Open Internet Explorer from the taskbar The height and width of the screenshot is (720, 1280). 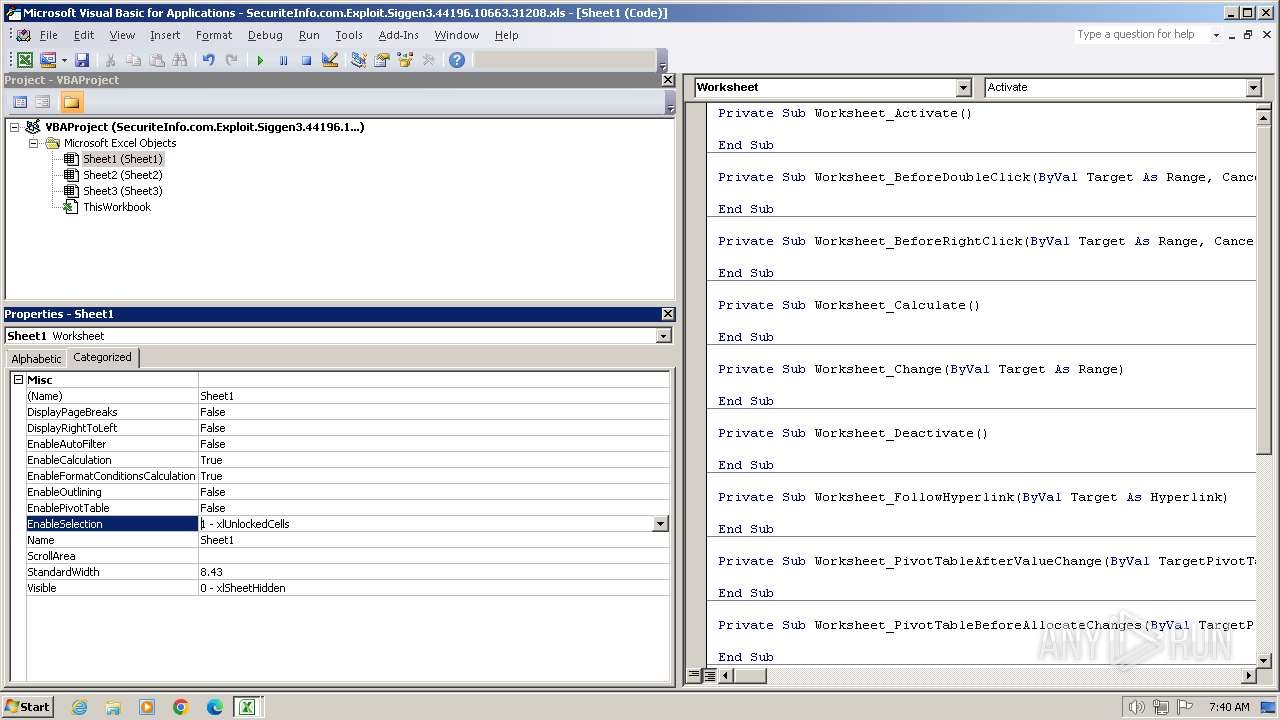point(79,707)
